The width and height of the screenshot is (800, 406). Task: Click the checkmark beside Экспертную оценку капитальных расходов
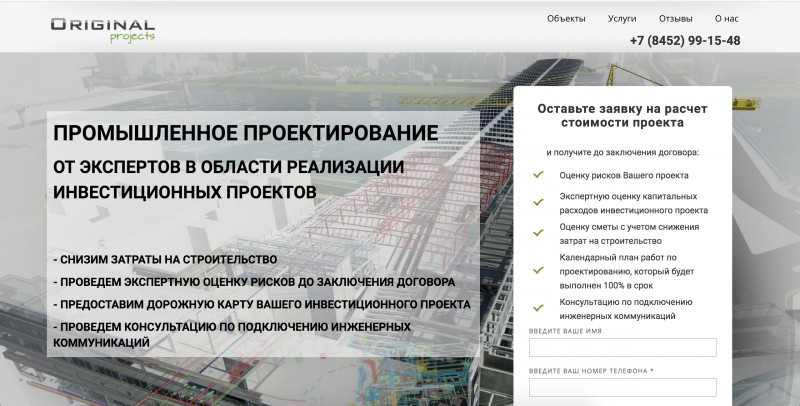coord(538,202)
